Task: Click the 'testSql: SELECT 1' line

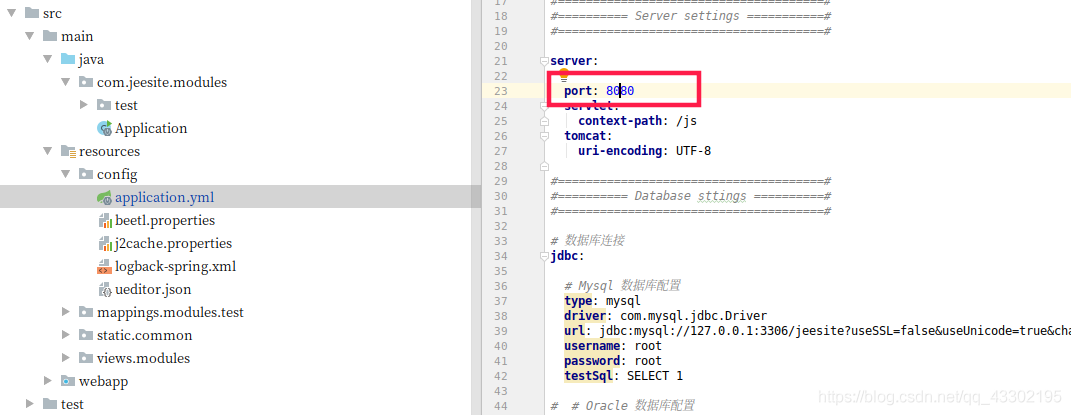Action: (623, 376)
